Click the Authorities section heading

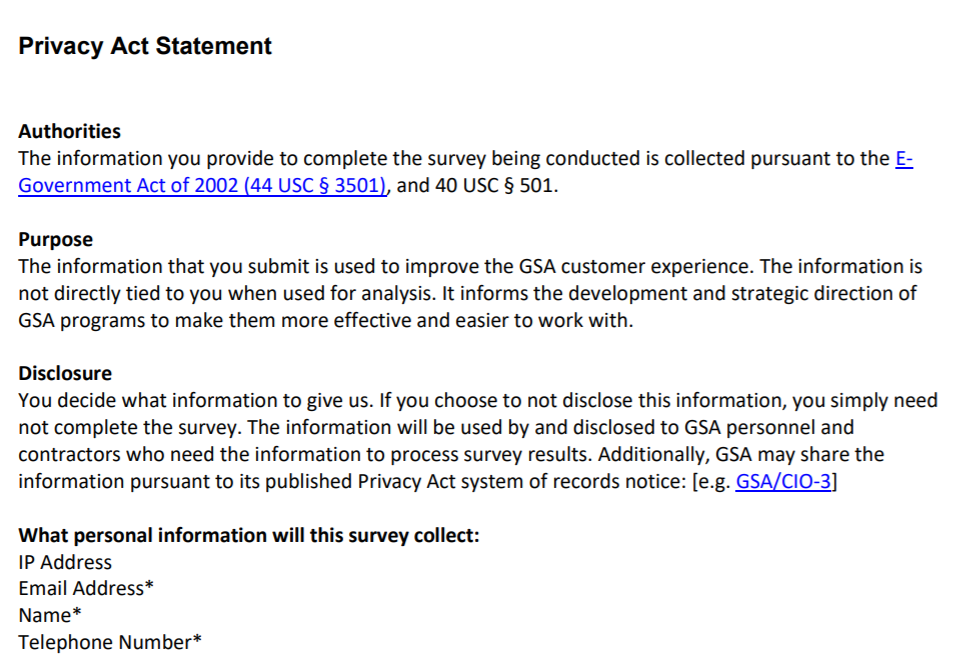[69, 131]
